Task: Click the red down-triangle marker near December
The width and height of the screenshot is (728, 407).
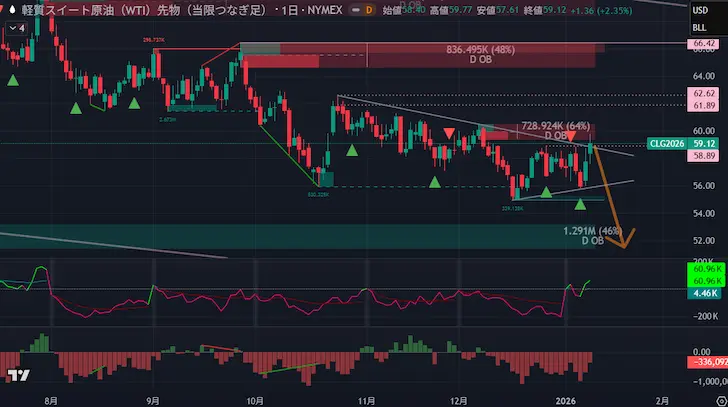Action: point(449,134)
